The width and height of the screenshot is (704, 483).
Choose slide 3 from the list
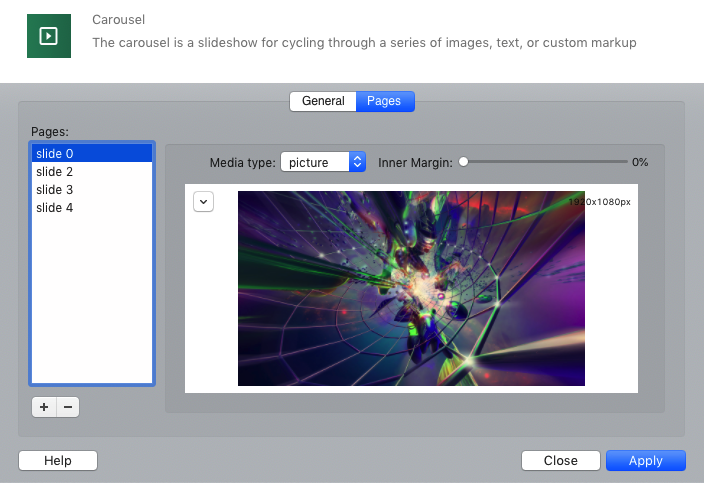[x=91, y=190]
